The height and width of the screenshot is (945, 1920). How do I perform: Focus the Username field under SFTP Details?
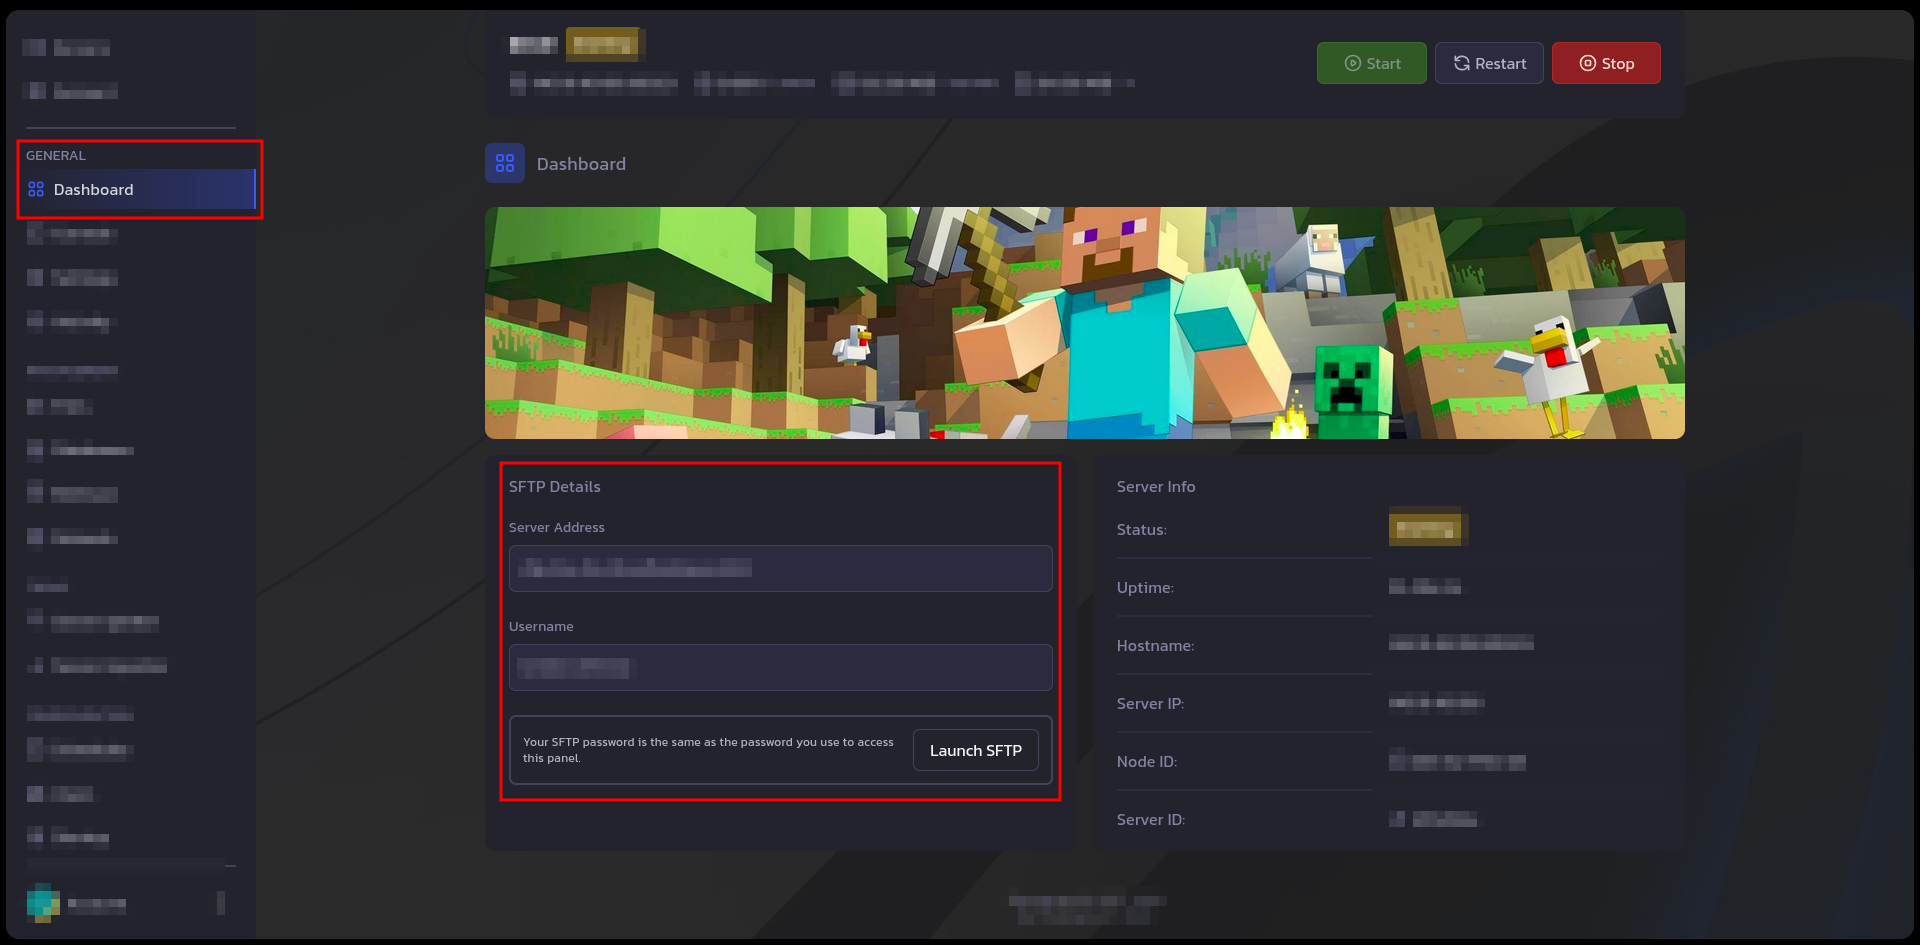coord(780,667)
